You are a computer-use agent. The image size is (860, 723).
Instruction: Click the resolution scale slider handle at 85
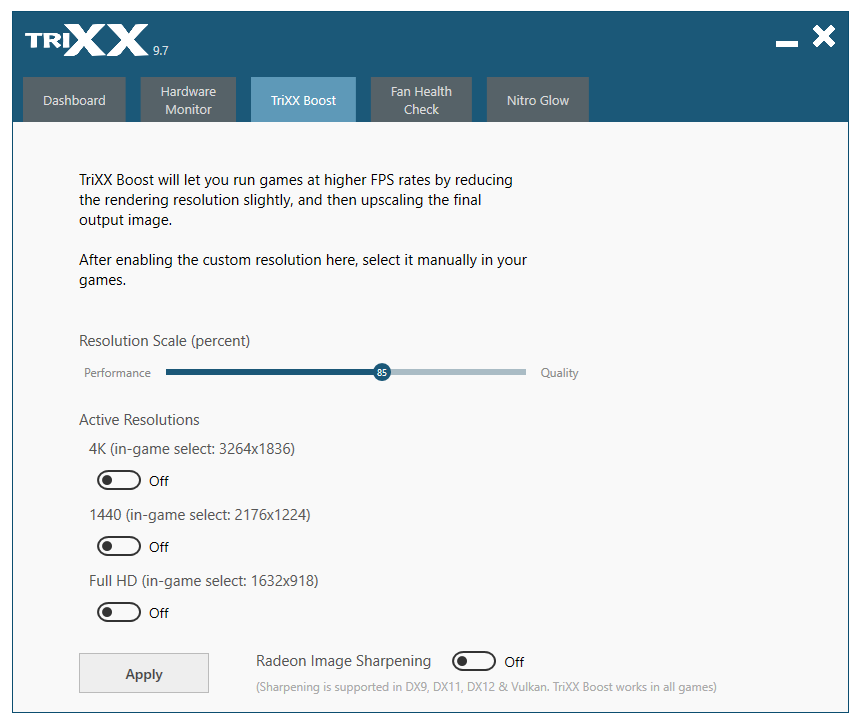point(382,372)
